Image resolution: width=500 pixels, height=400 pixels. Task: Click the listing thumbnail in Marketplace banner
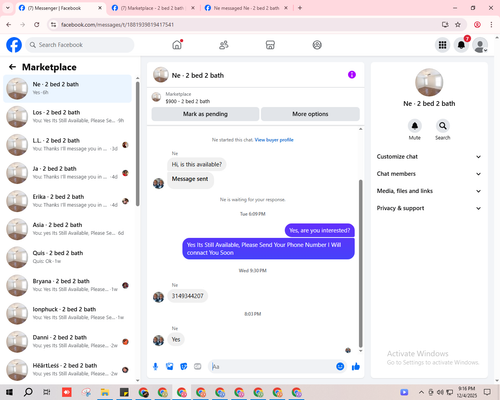pos(156,97)
